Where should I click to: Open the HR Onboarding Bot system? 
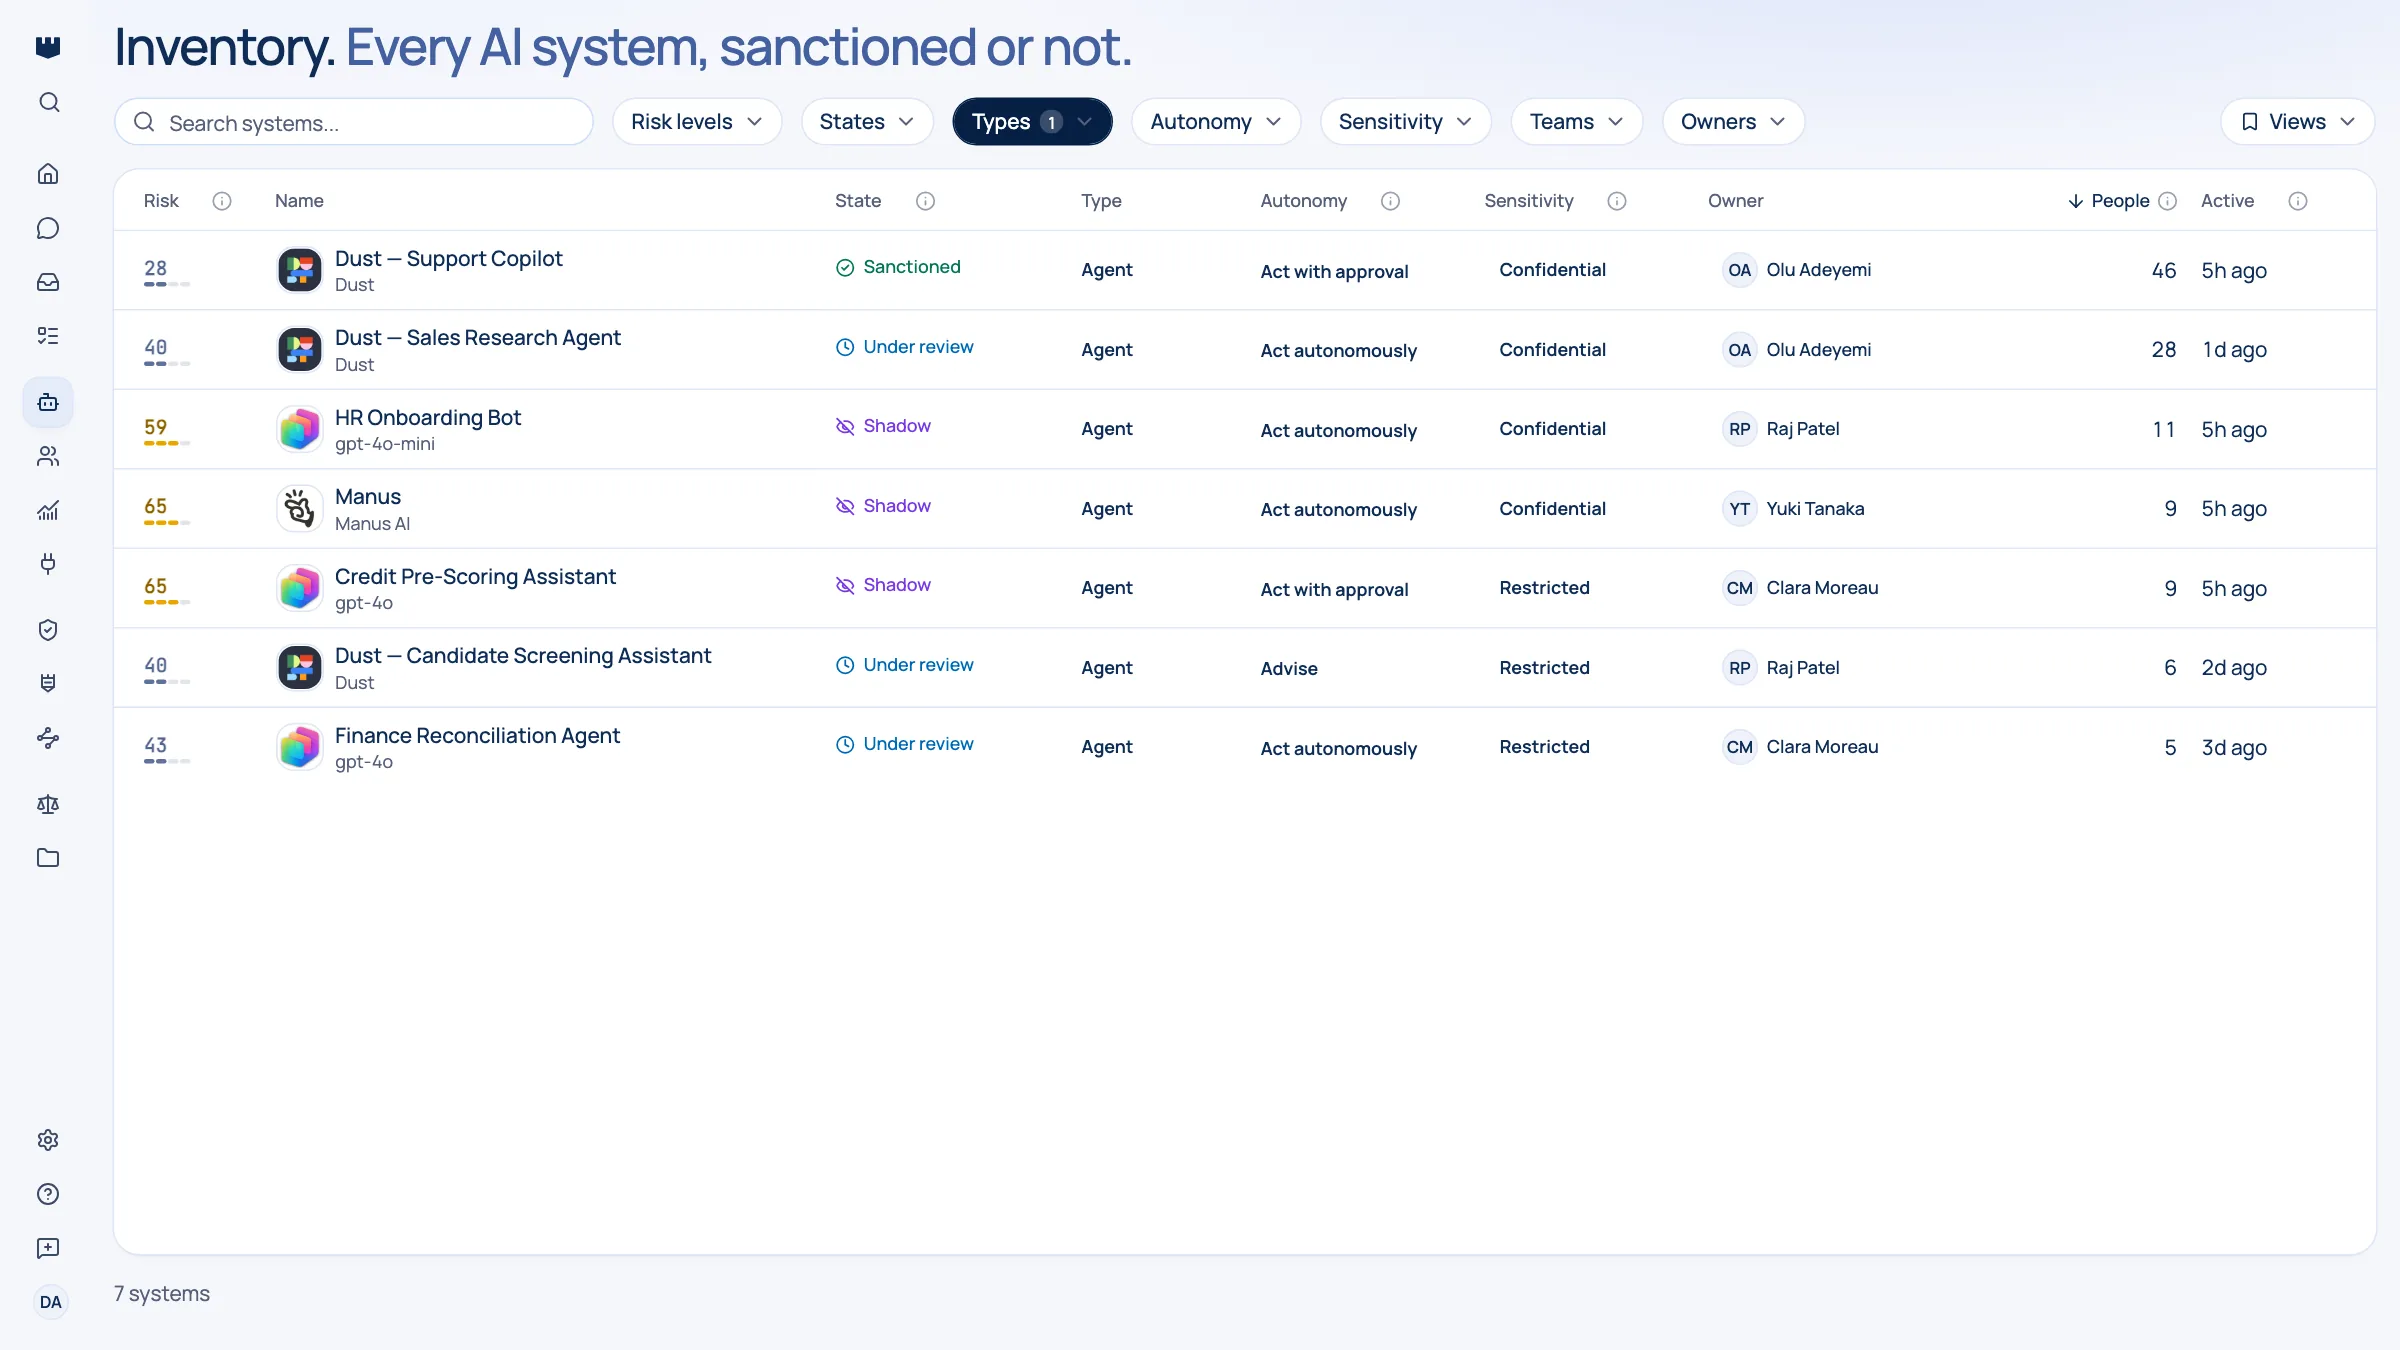click(x=1244, y=429)
